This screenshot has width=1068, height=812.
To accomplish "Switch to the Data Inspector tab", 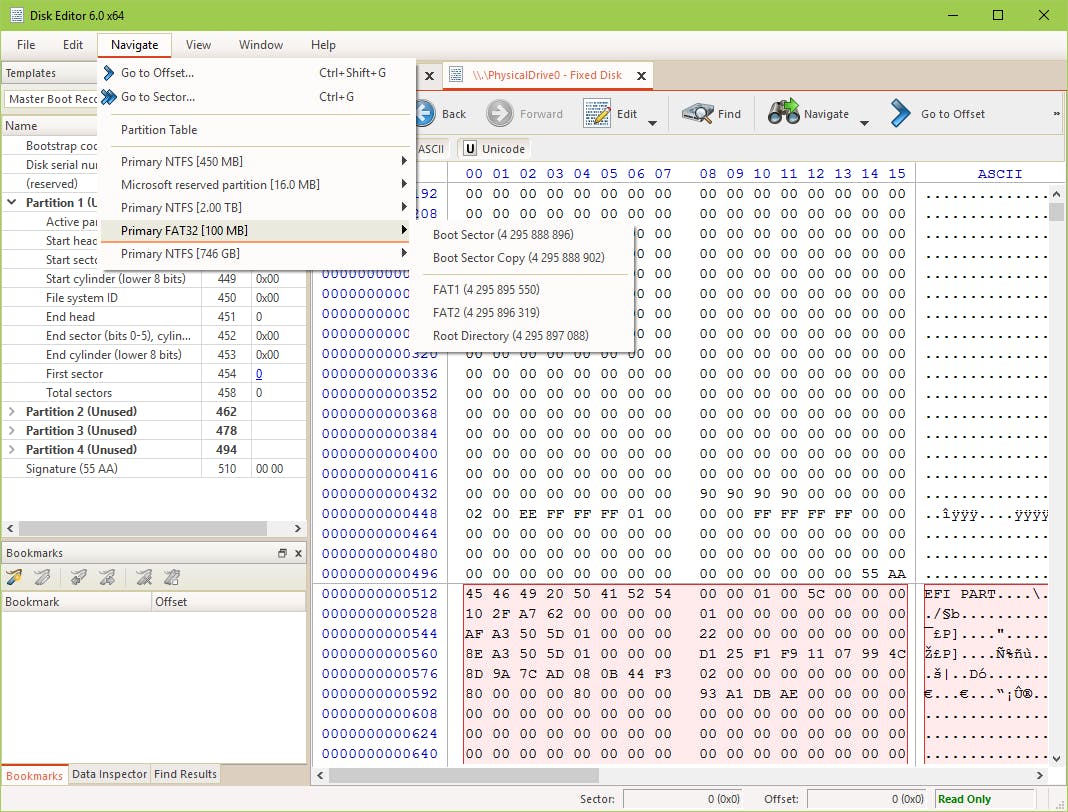I will (110, 774).
